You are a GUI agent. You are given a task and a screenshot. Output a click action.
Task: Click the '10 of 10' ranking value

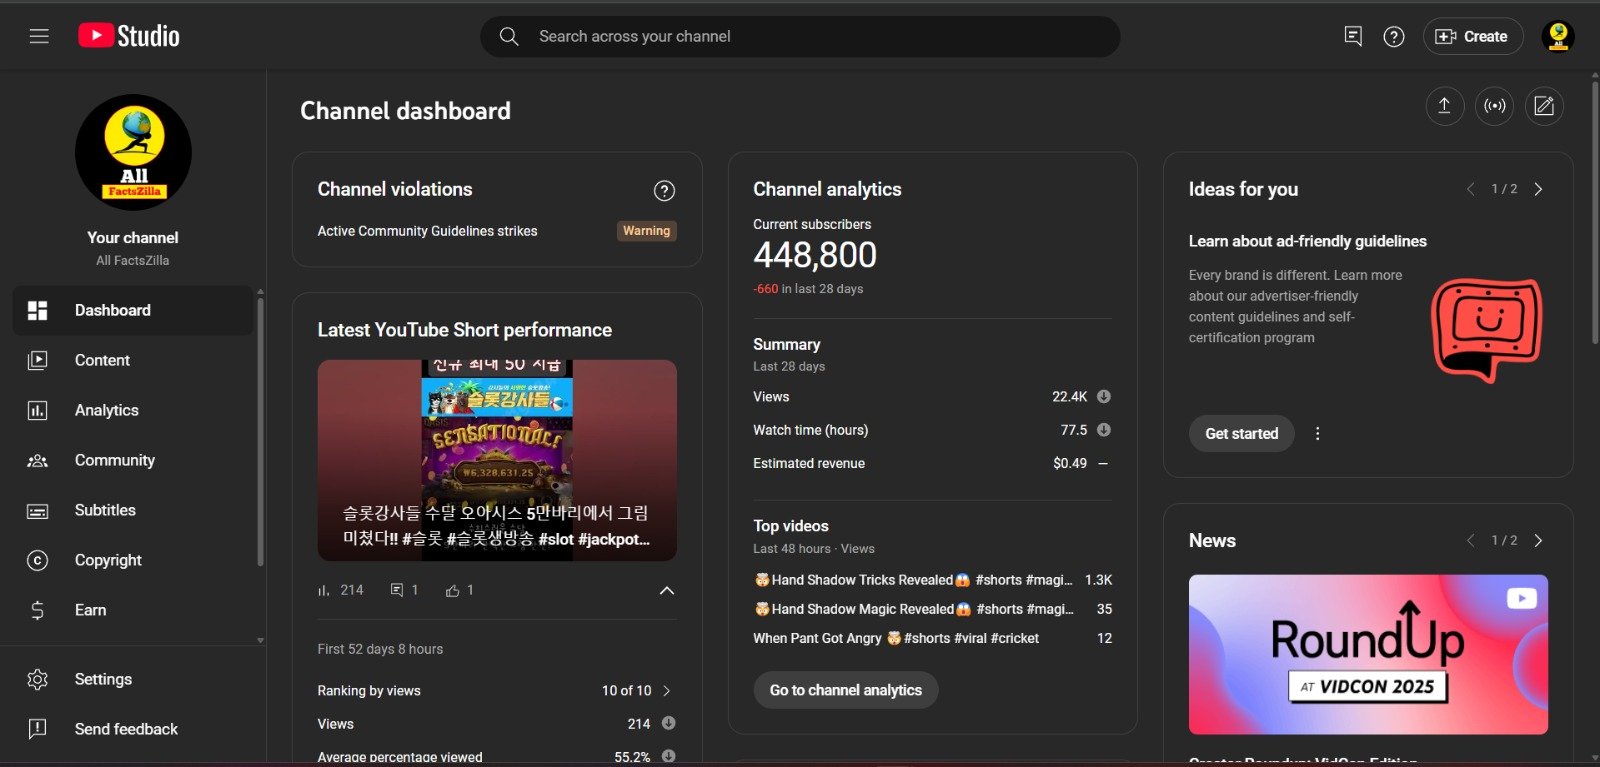(x=626, y=691)
